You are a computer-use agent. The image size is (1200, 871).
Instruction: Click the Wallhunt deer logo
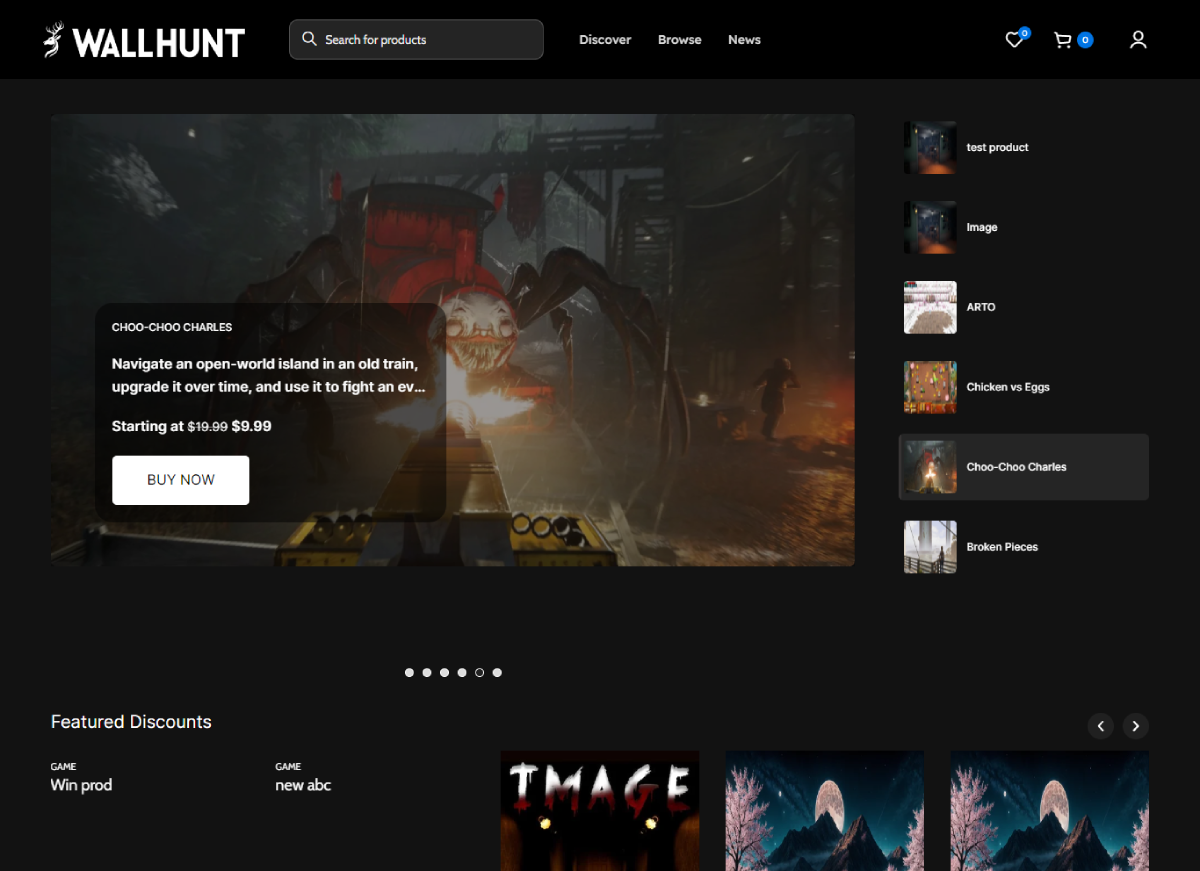tap(54, 40)
